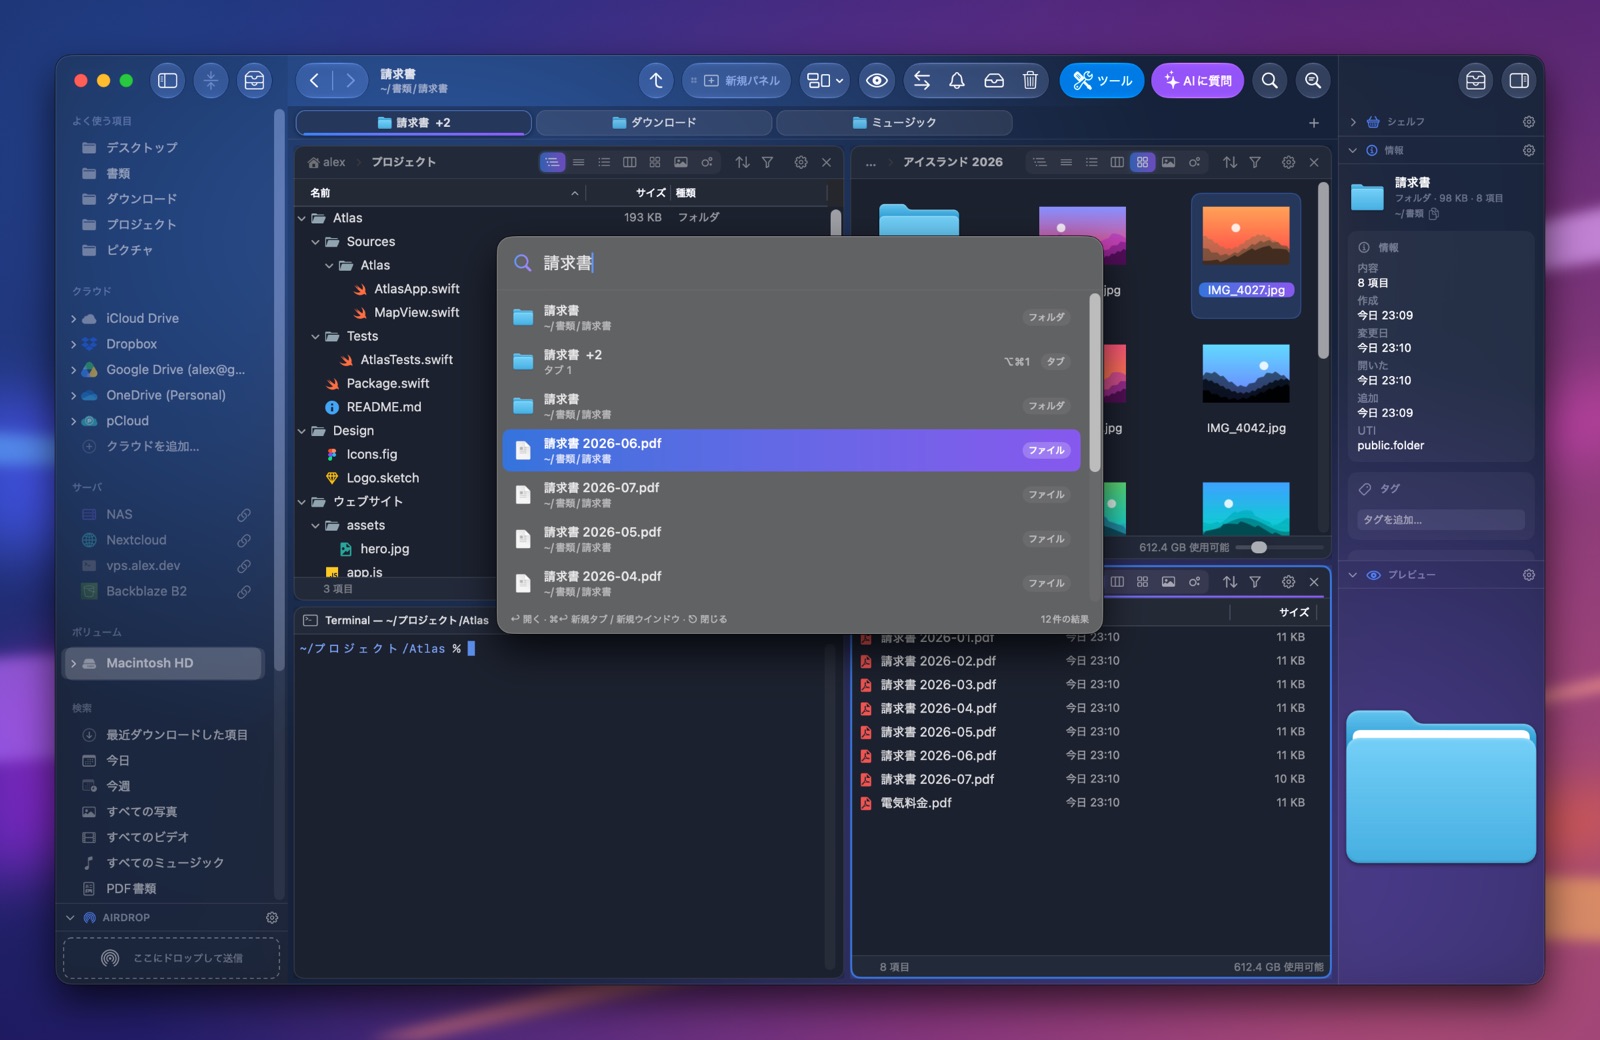This screenshot has height=1040, width=1600.
Task: Open the shelf icon in right toolbar
Action: (1475, 81)
